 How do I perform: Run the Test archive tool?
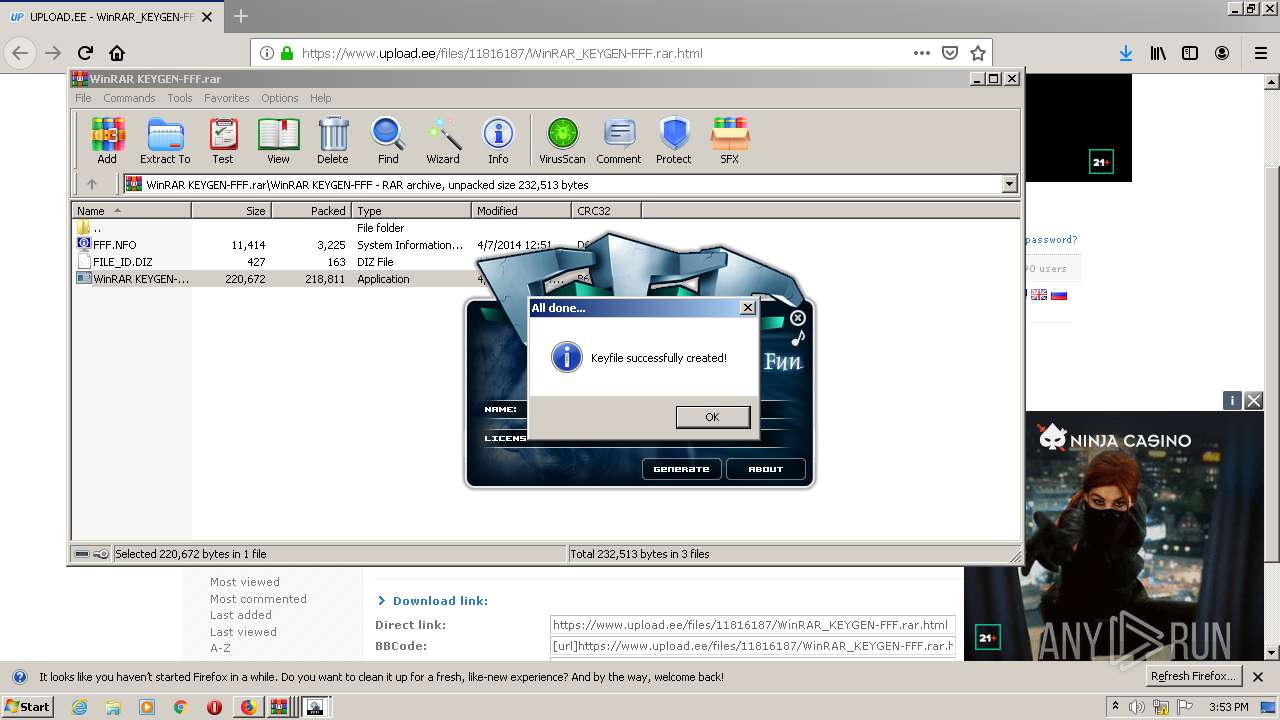click(223, 140)
